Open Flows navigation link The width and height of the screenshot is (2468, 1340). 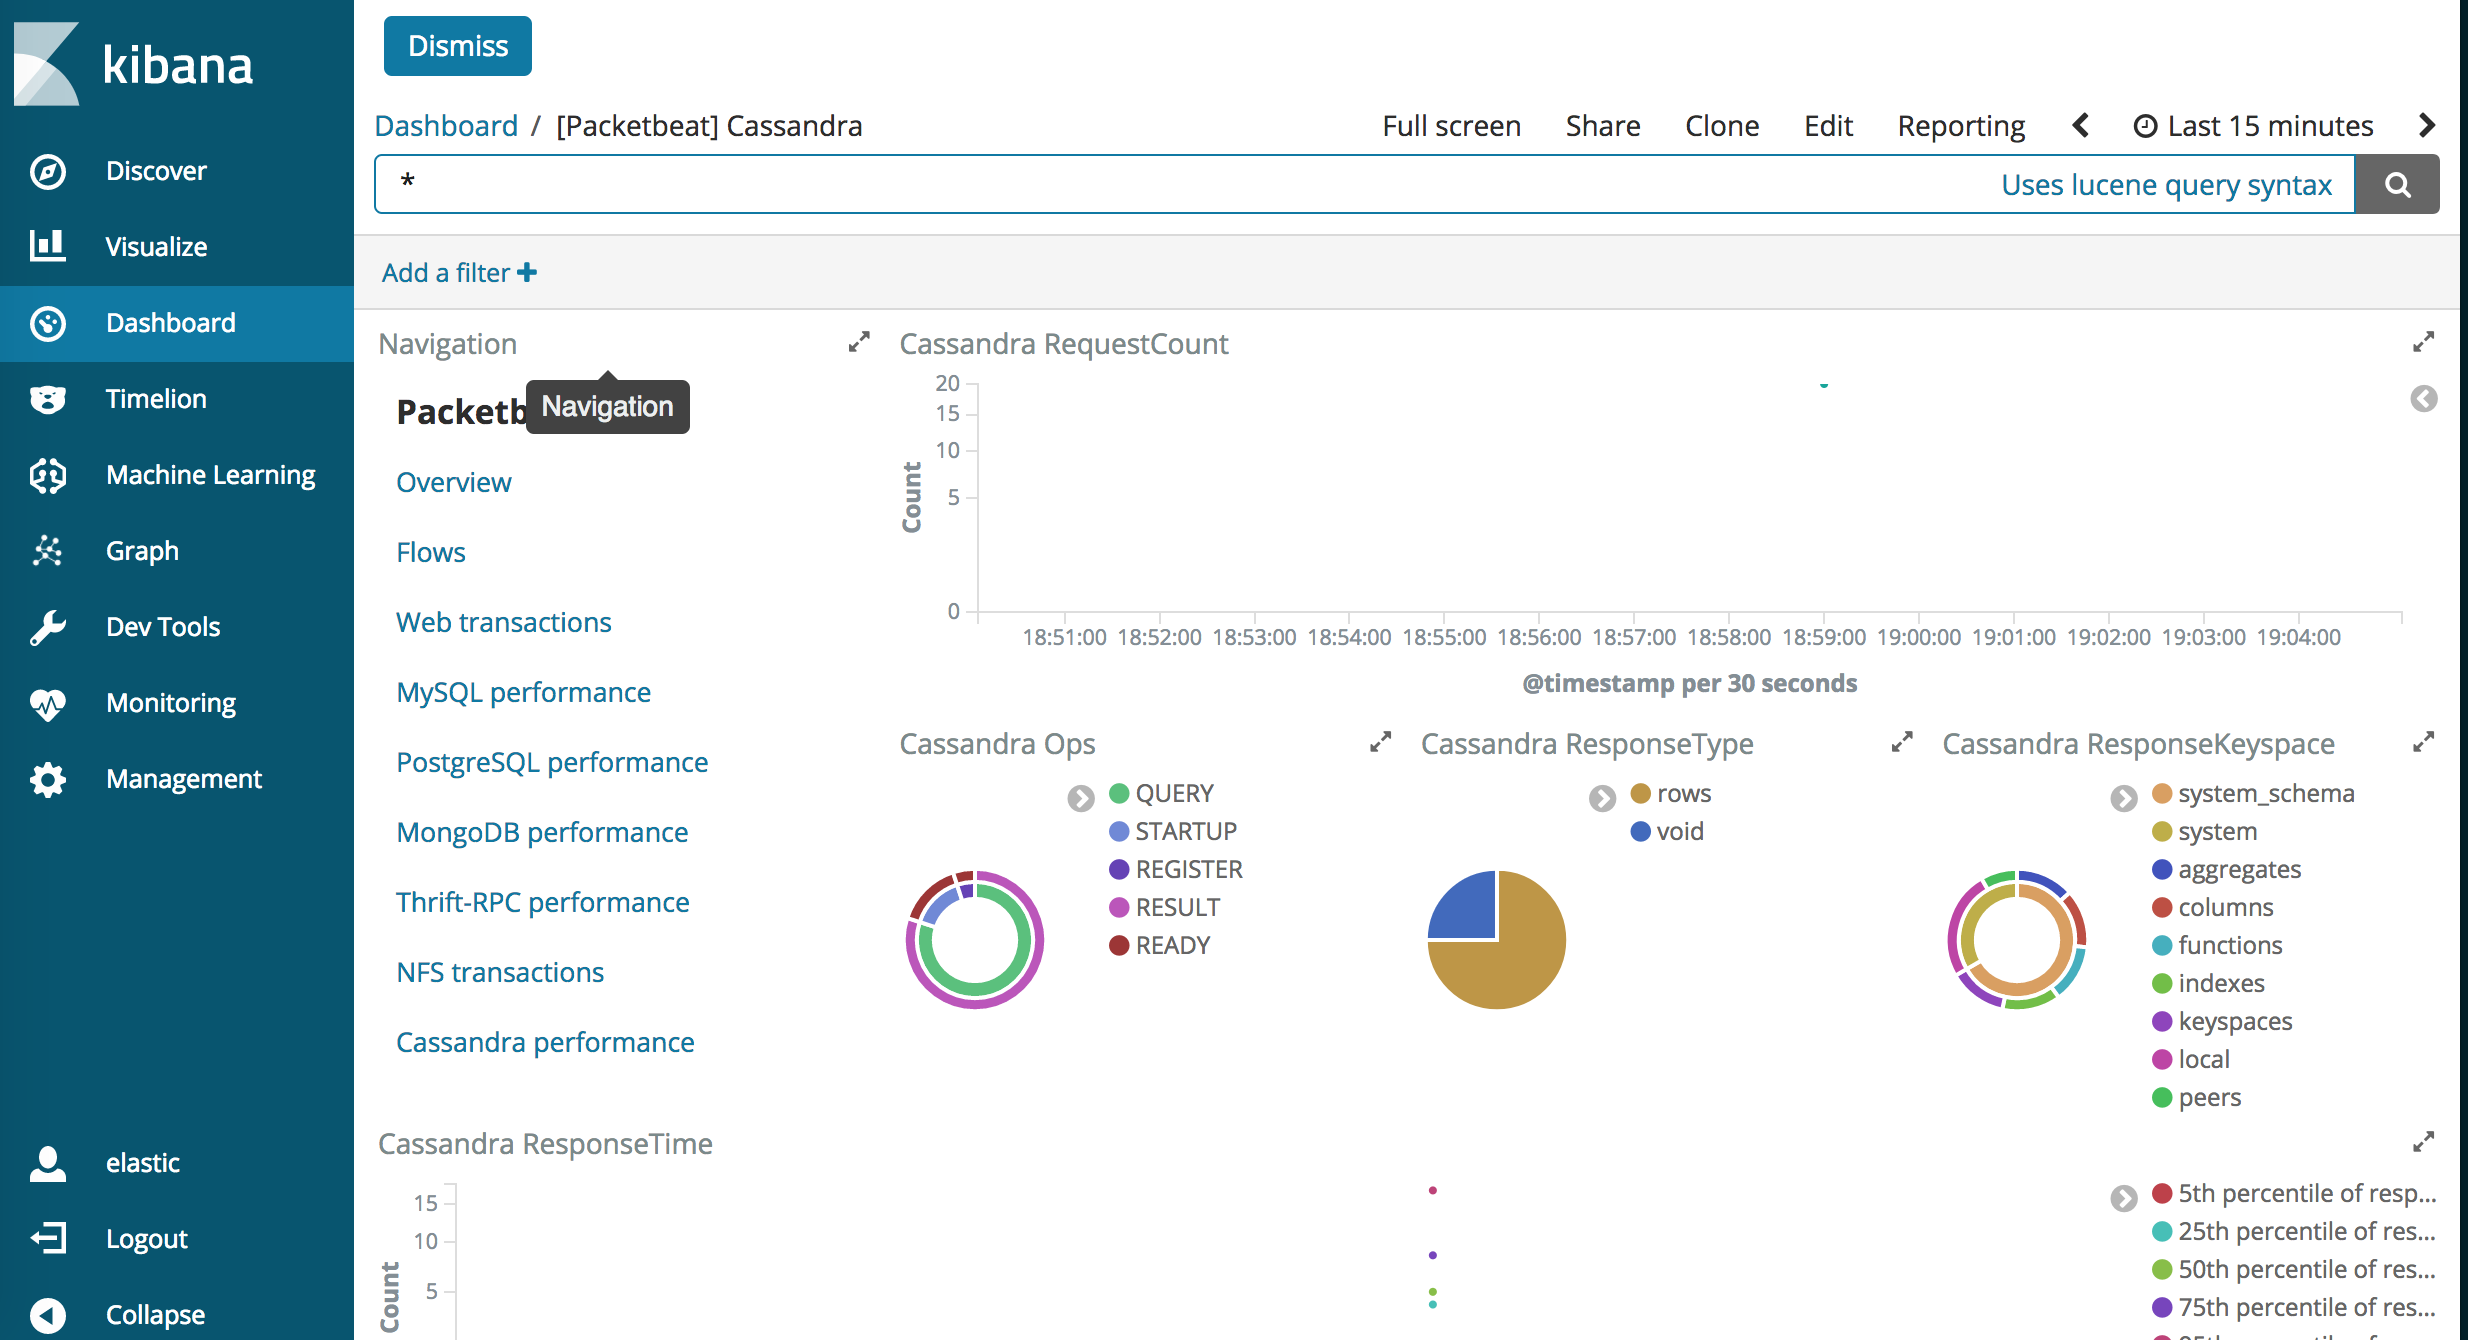(431, 552)
